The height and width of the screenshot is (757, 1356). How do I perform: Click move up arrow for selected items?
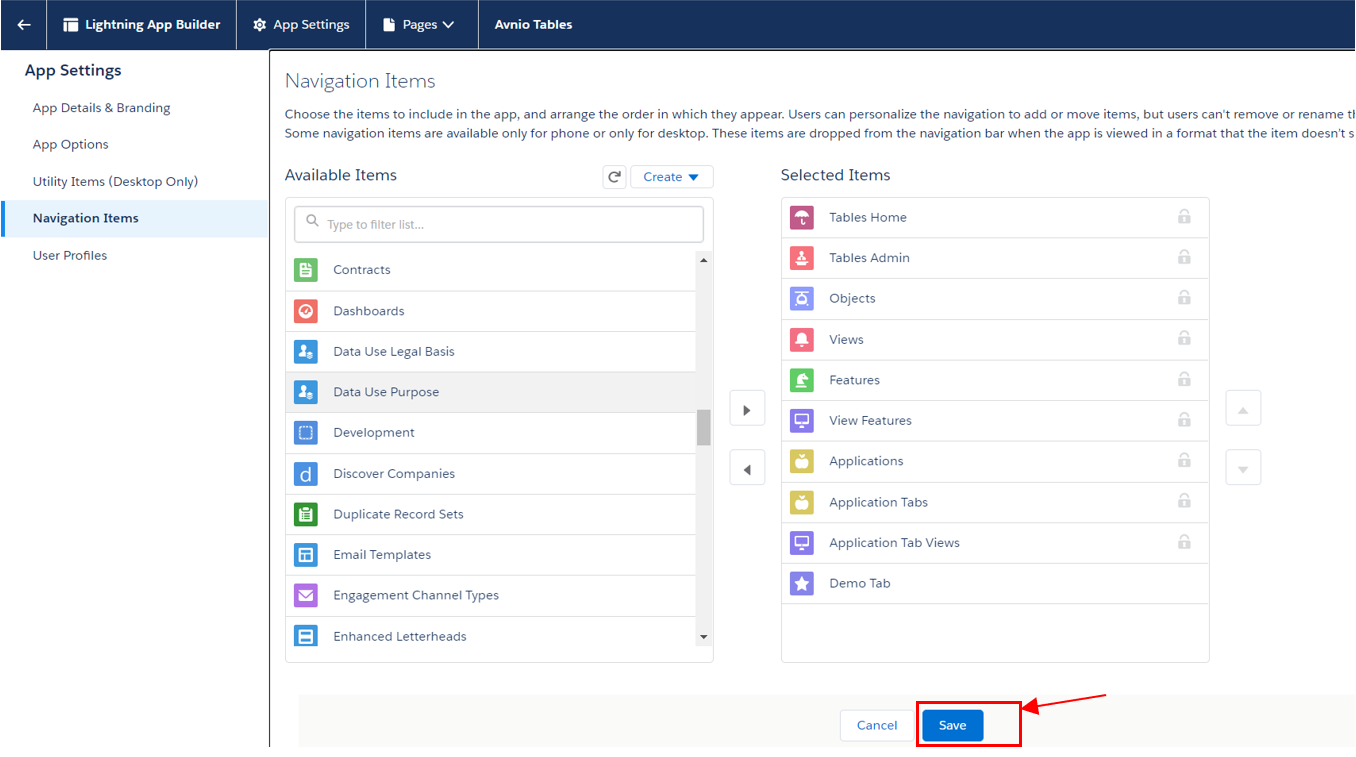point(1243,409)
